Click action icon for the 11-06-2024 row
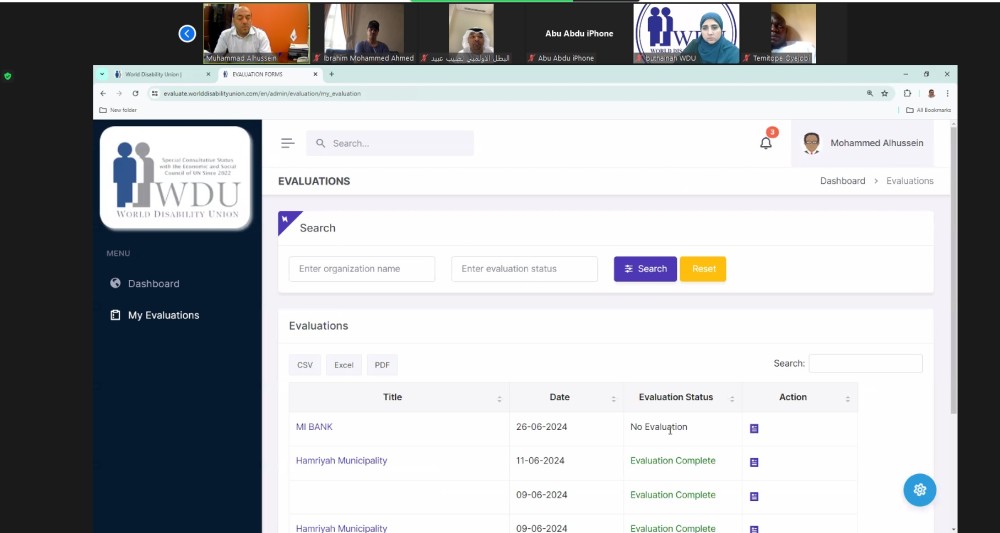This screenshot has height=533, width=1000. [754, 462]
